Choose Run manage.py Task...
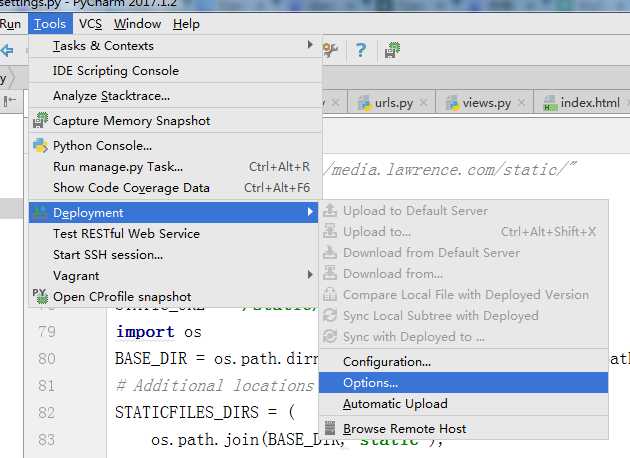The image size is (630, 458). (175, 167)
